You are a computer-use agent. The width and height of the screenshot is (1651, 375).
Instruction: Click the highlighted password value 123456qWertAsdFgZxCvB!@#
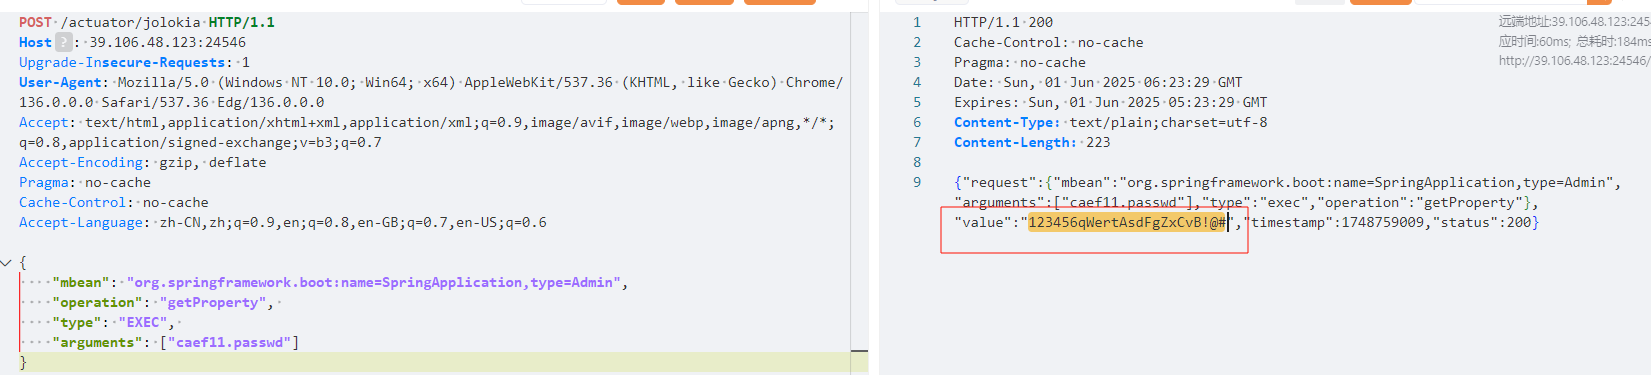pyautogui.click(x=1128, y=222)
